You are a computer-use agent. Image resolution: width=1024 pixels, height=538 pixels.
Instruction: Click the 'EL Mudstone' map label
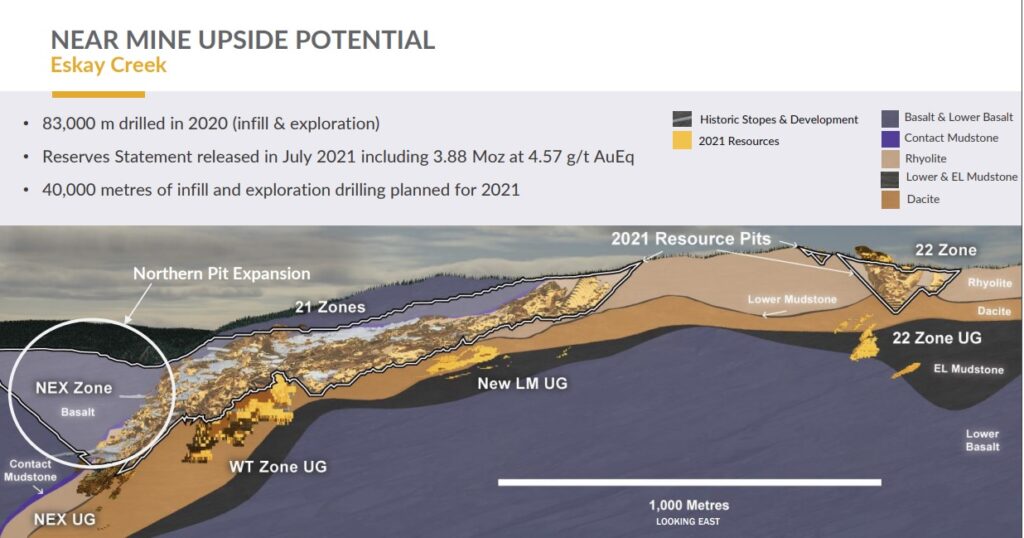click(968, 369)
